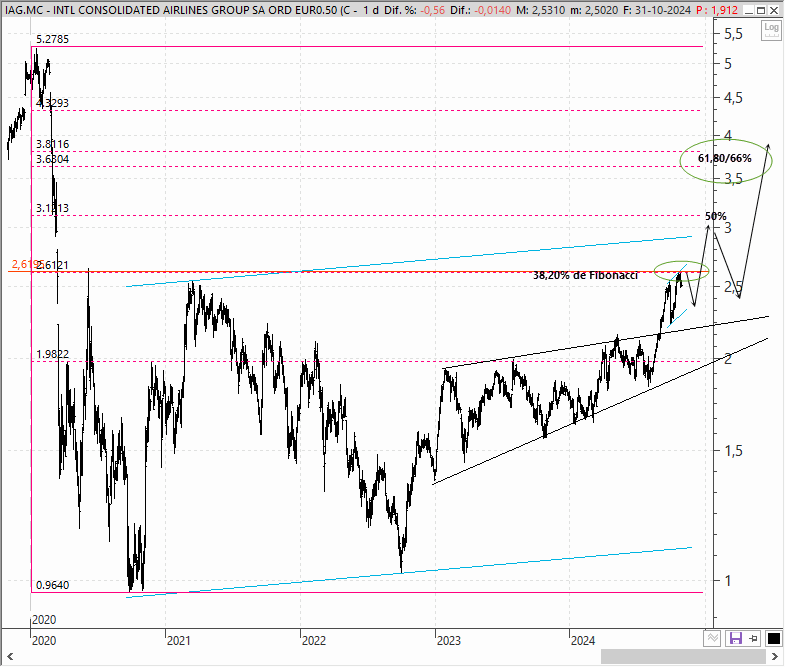Click the IAG.MC - INTL CONSOLIDATED AIRLINES title text
Viewport: 785px width, 667px height.
pos(178,11)
